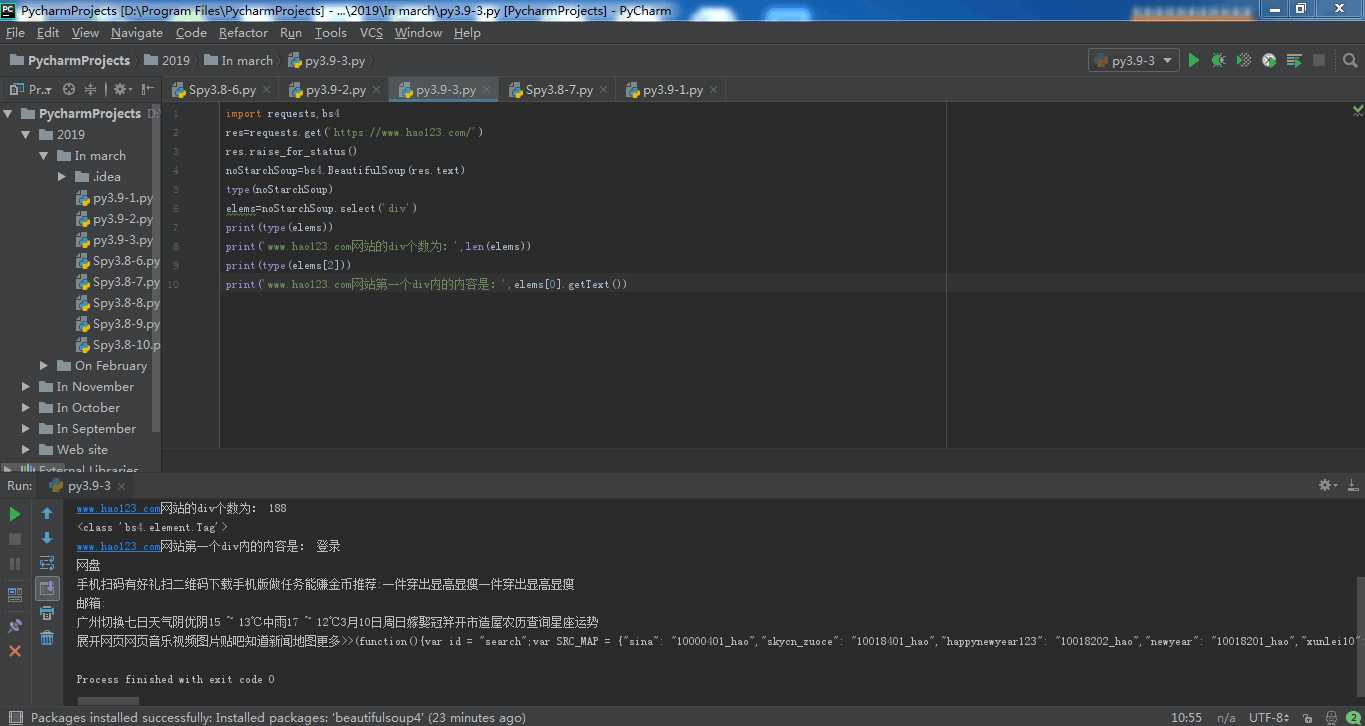
Task: Click Down the stack trace arrow
Action: 47,538
